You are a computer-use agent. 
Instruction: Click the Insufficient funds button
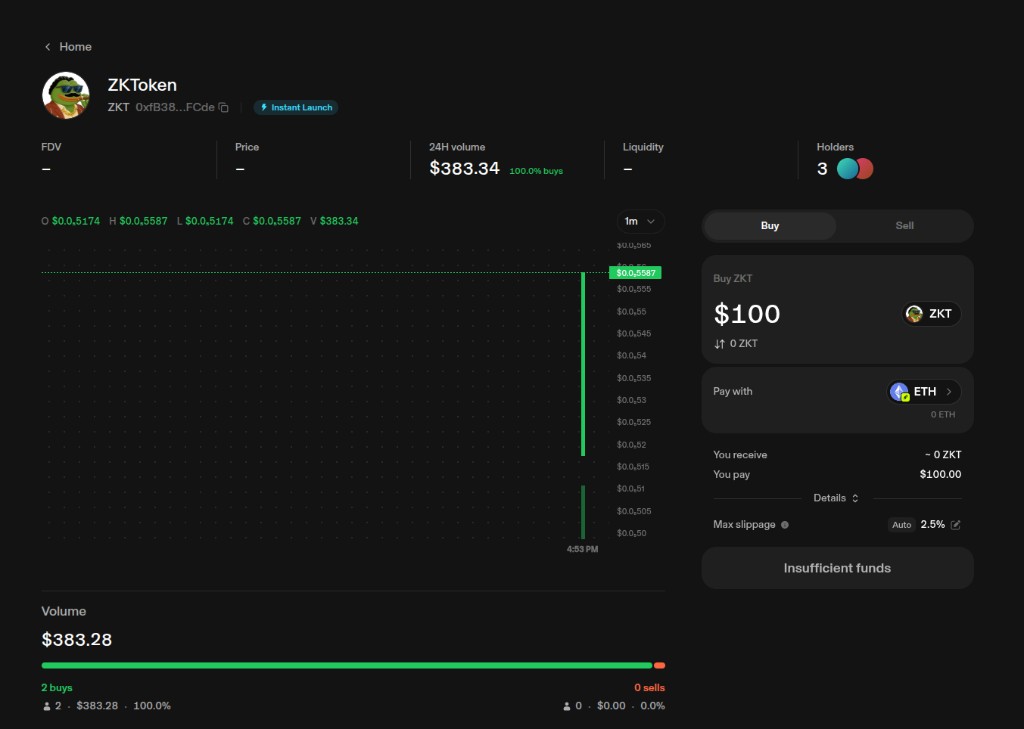pyautogui.click(x=837, y=568)
